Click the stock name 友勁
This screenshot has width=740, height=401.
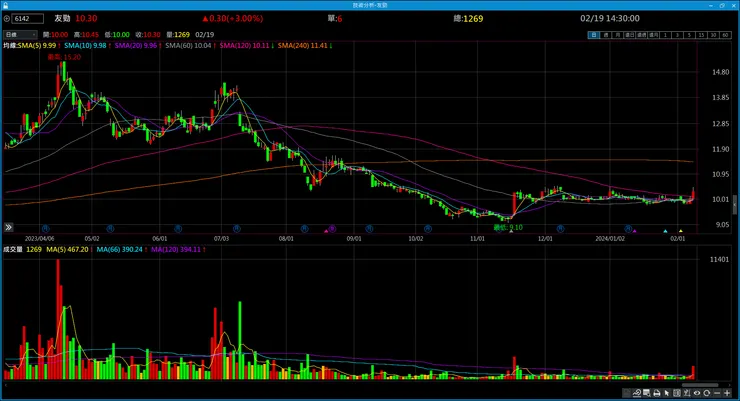click(62, 18)
